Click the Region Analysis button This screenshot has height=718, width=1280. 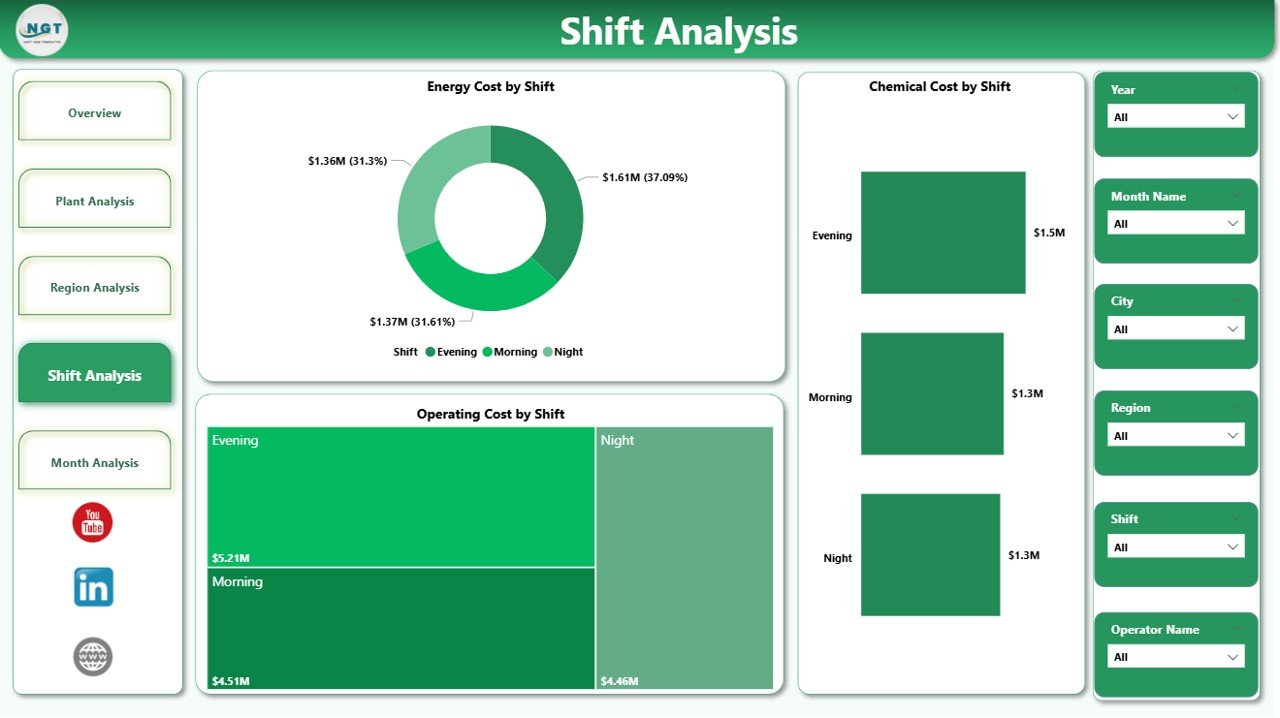94,286
